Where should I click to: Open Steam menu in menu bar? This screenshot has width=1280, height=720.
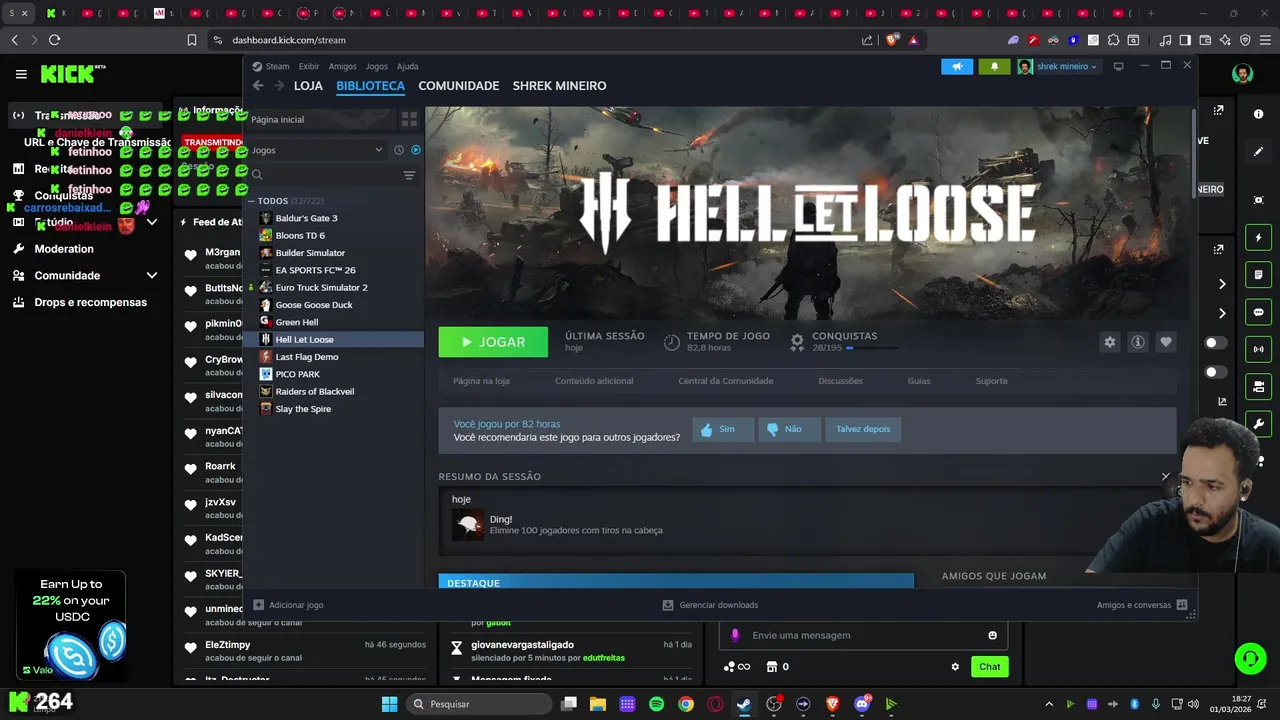277,67
